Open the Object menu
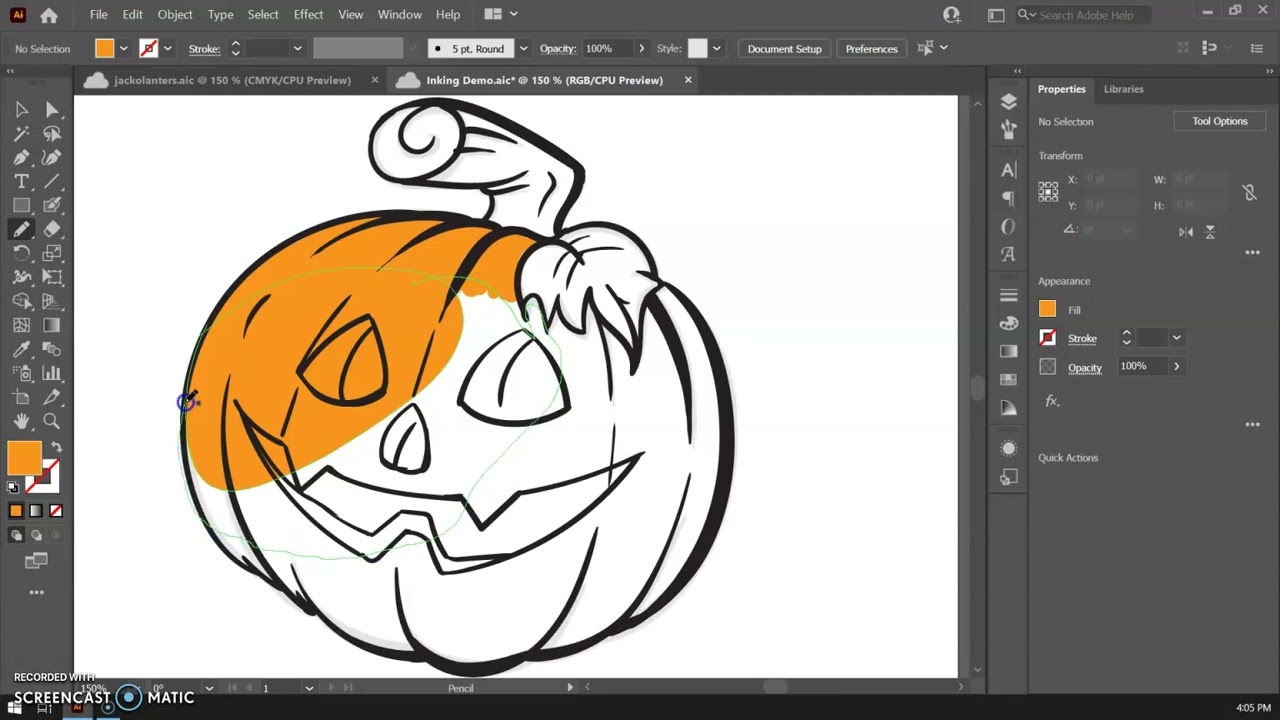This screenshot has width=1280, height=720. tap(175, 14)
